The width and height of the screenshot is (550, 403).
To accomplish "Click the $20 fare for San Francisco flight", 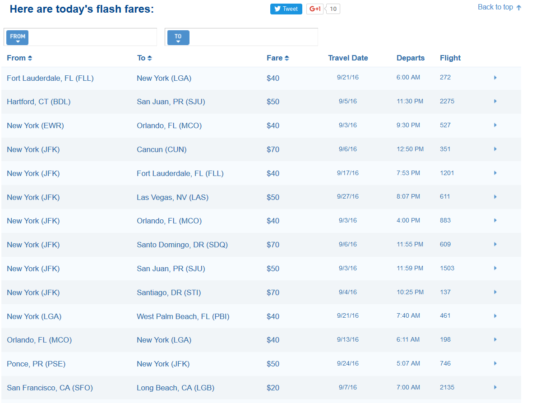I will 273,388.
